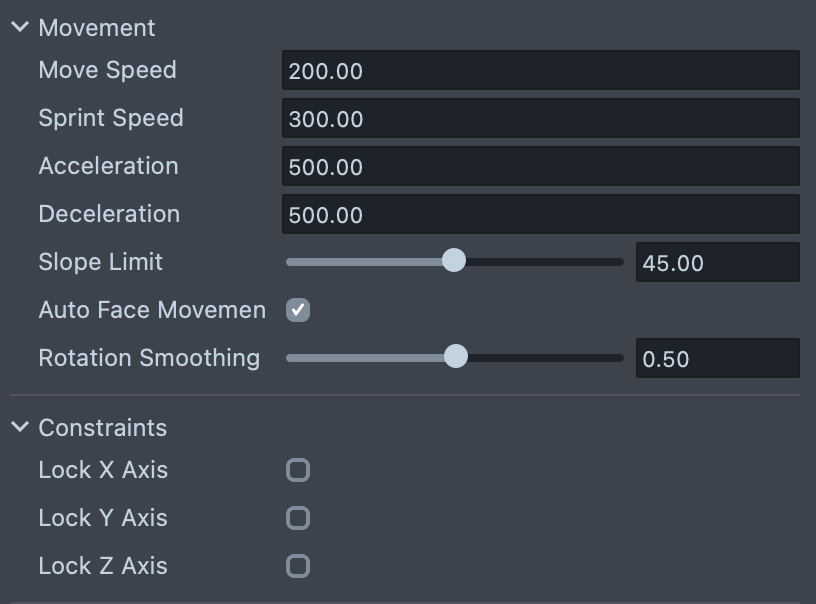
Task: Click the Rotation Smoothing slider handle
Action: (456, 357)
